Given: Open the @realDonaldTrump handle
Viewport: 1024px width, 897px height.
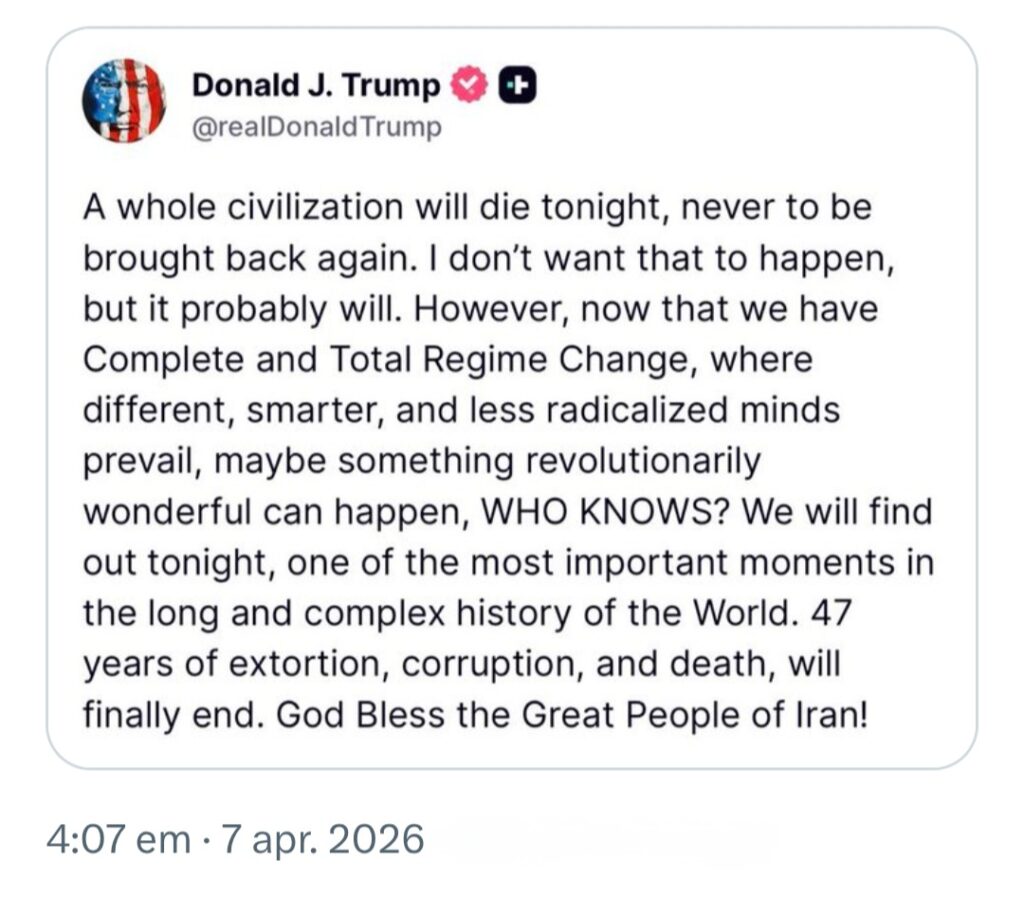Looking at the screenshot, I should click(316, 129).
